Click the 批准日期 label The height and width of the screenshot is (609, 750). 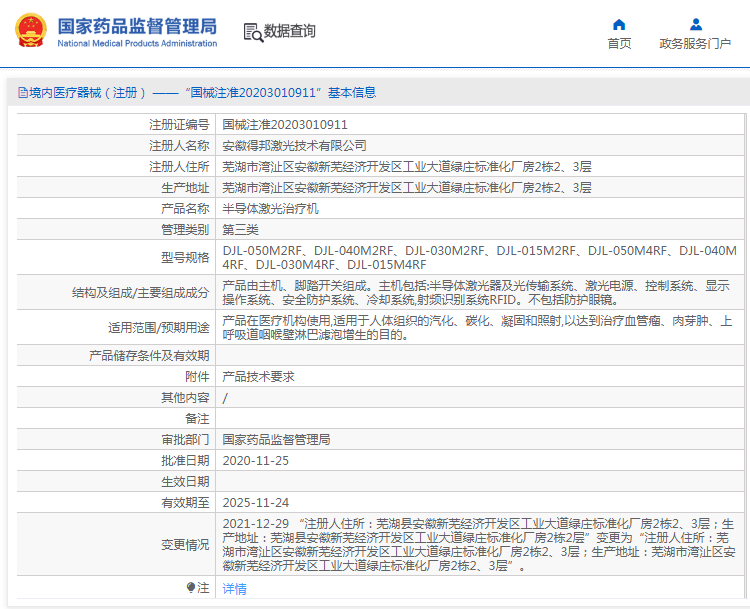185,461
